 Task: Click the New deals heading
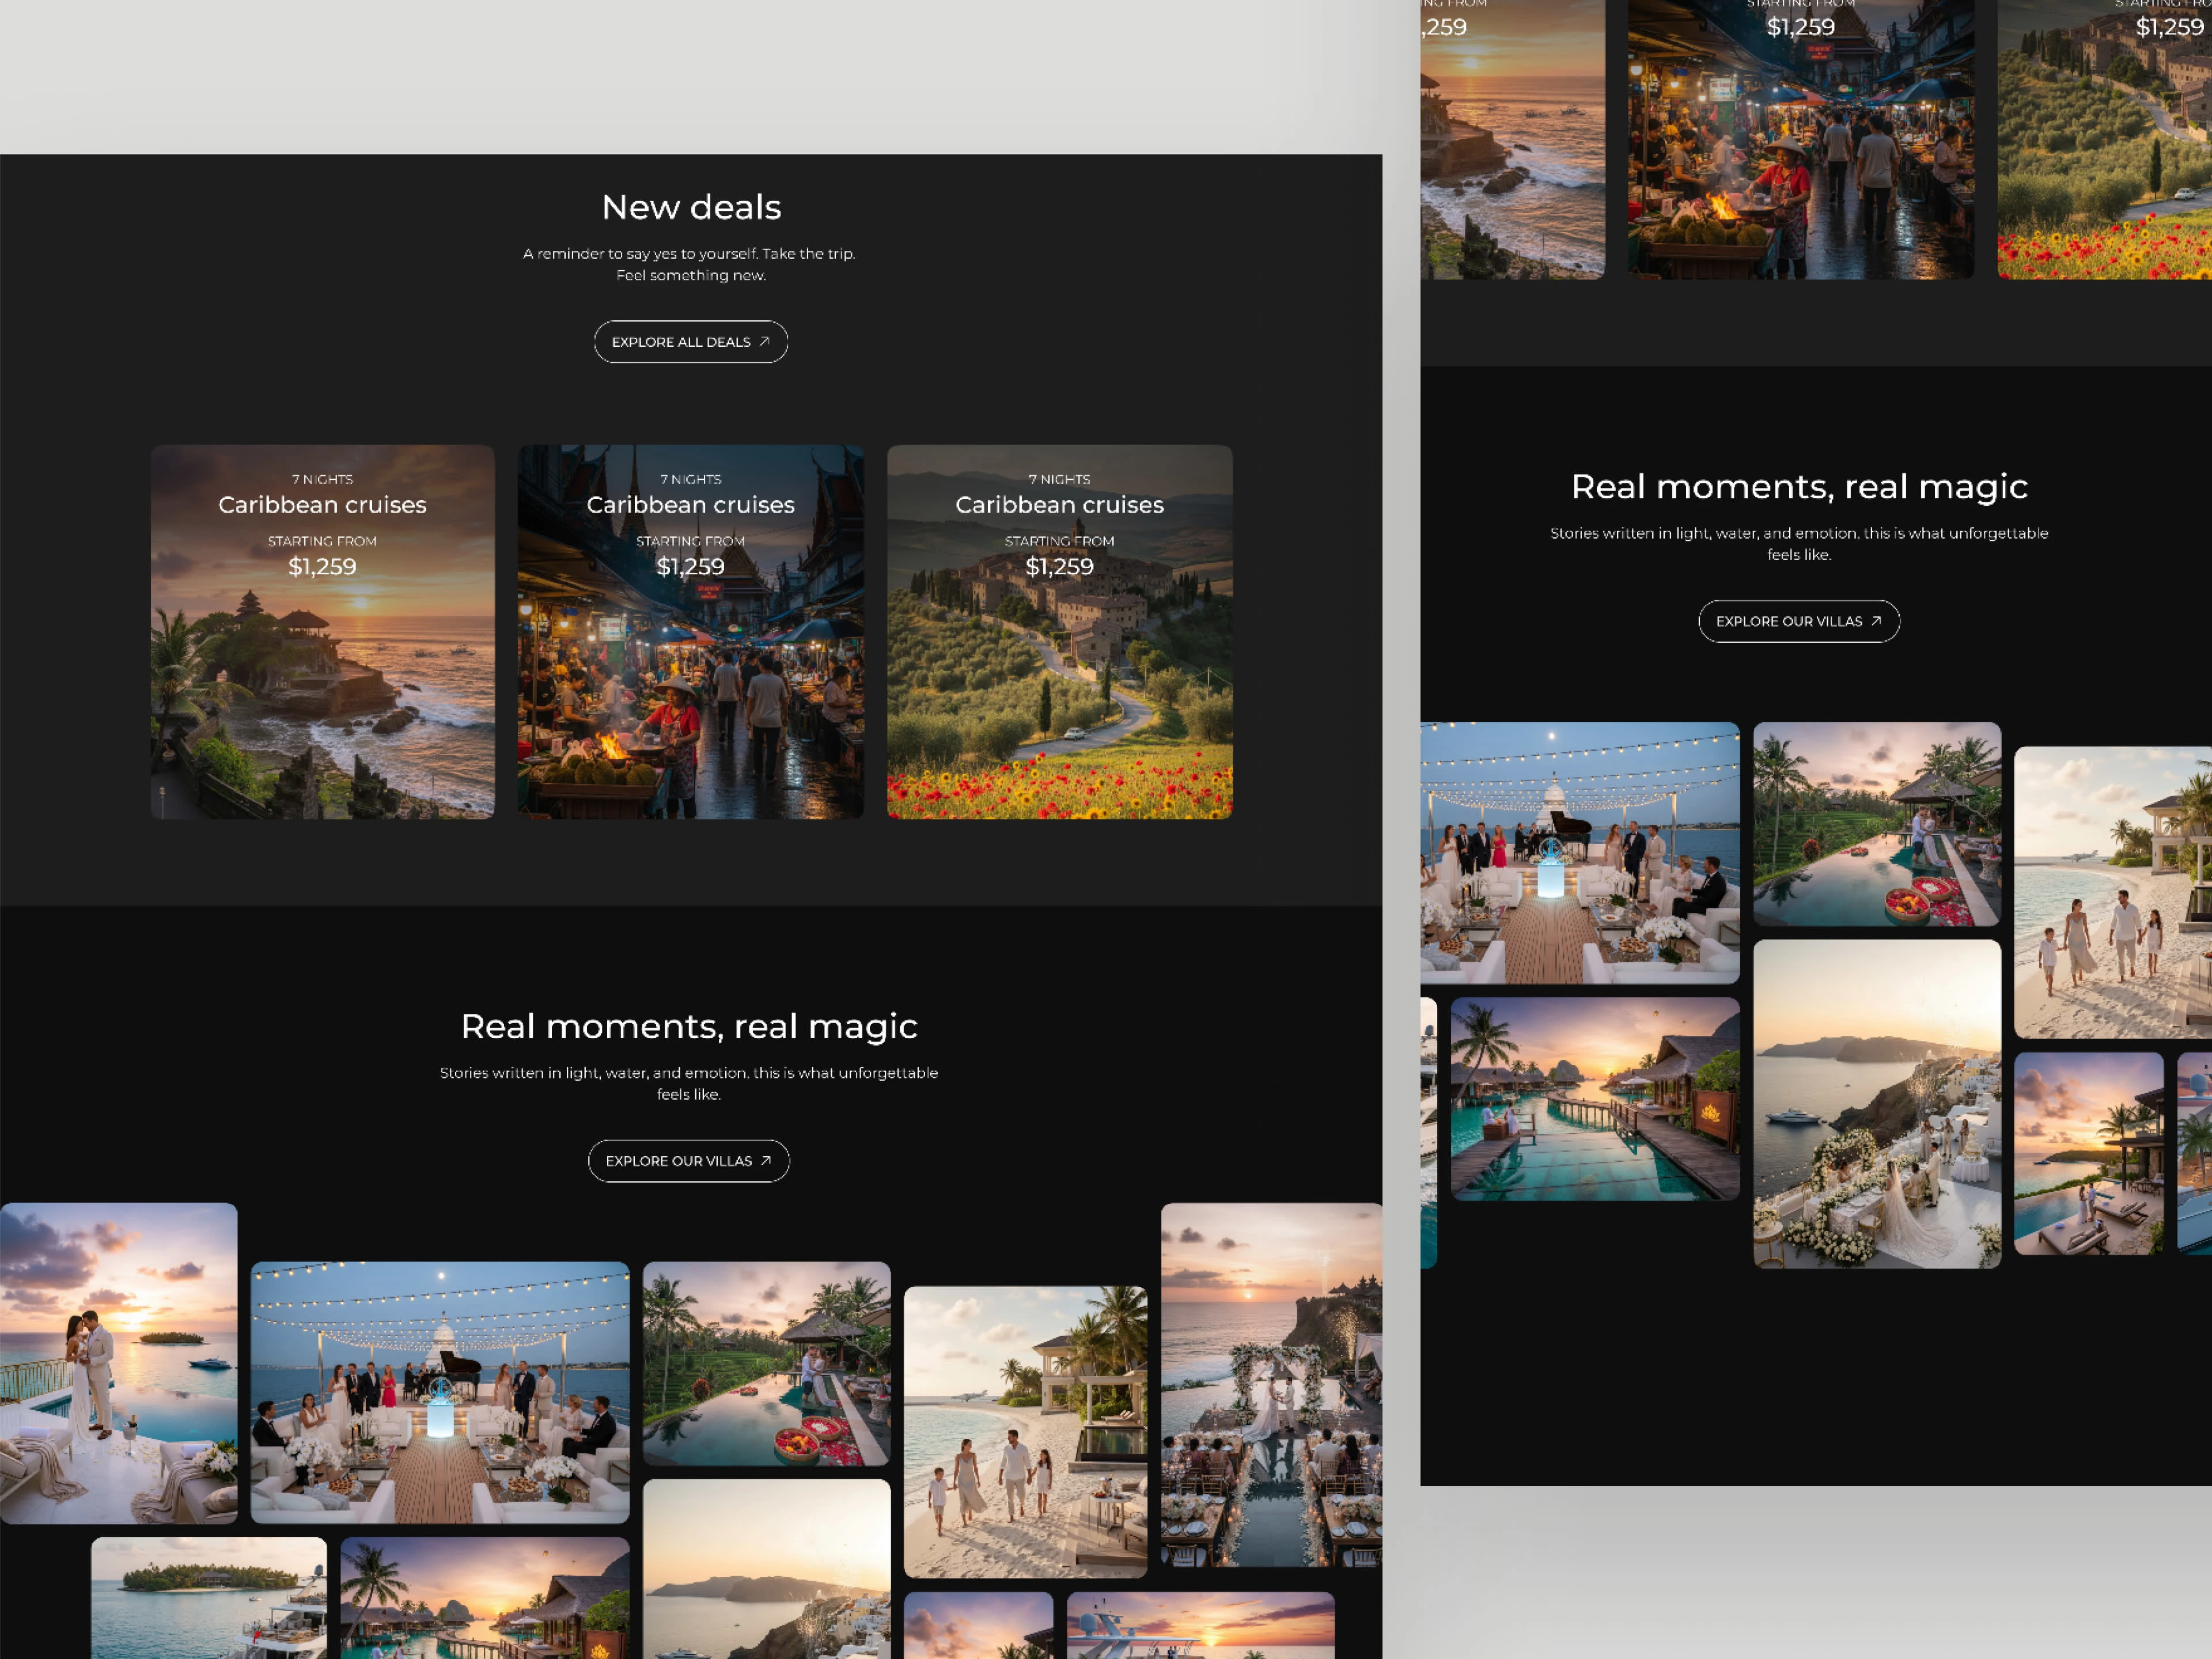691,207
